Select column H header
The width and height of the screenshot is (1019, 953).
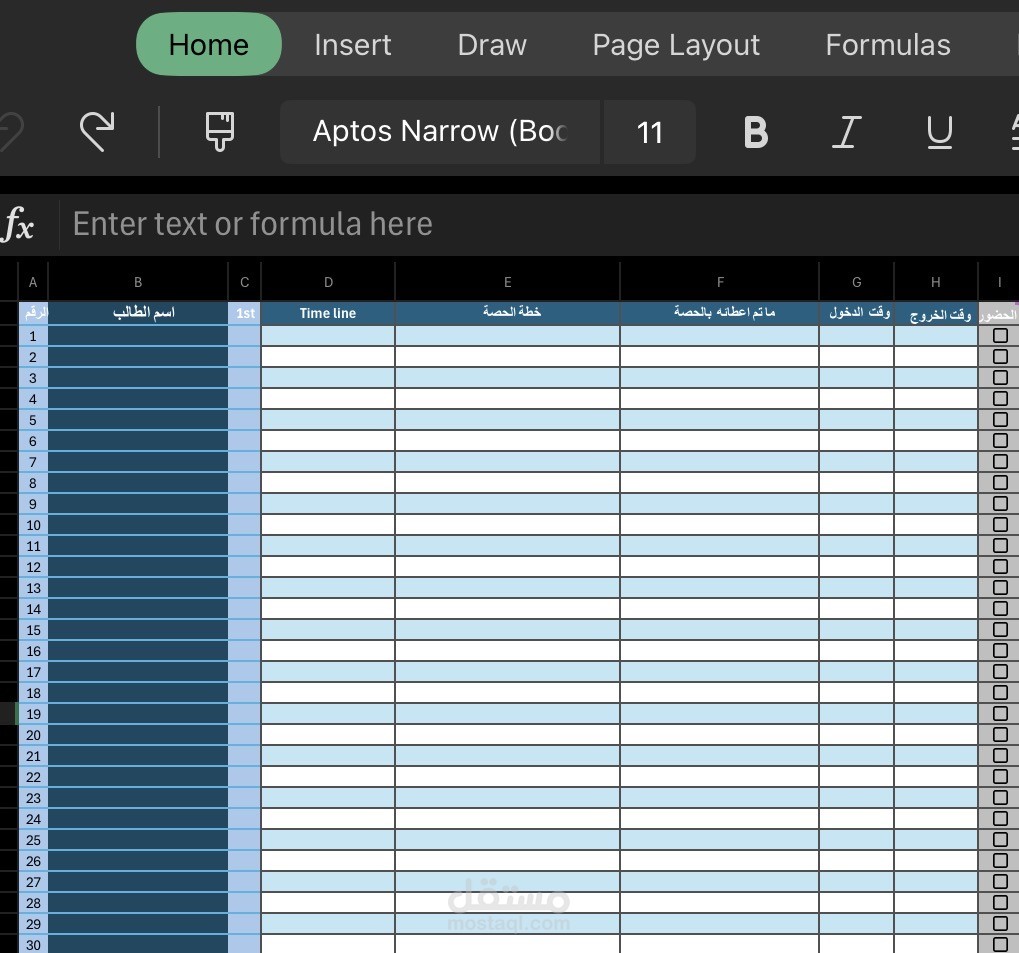(936, 282)
